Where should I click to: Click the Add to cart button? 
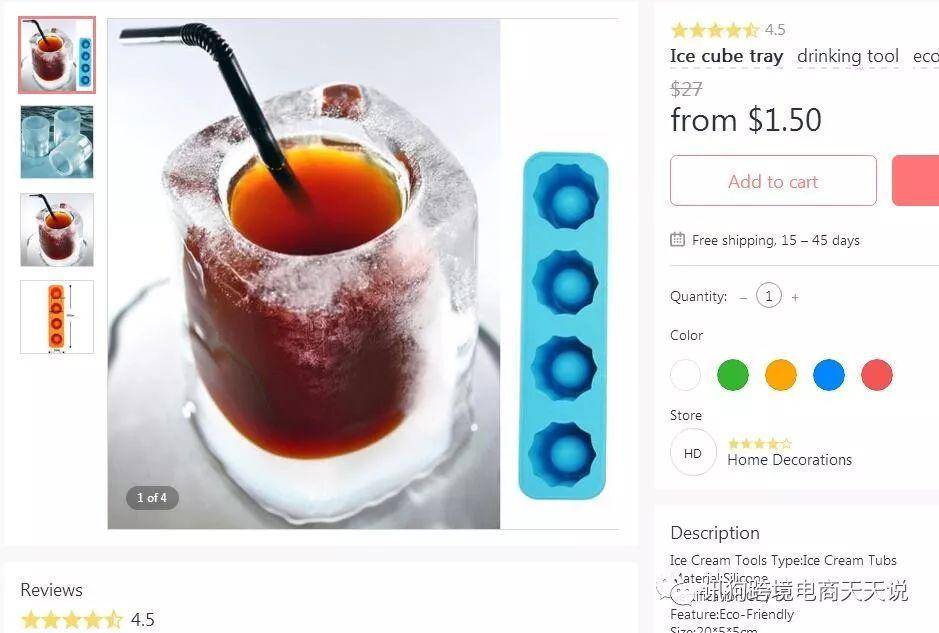click(773, 180)
